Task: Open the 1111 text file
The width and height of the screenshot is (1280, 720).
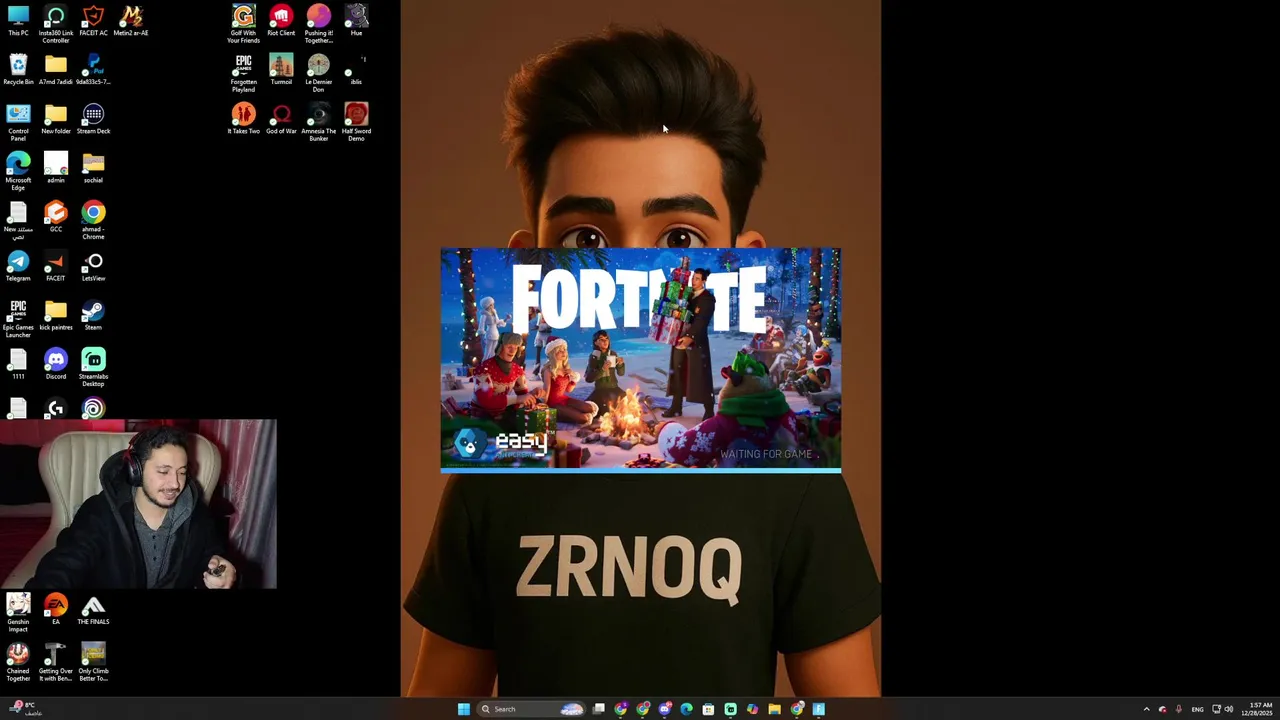Action: pos(18,364)
